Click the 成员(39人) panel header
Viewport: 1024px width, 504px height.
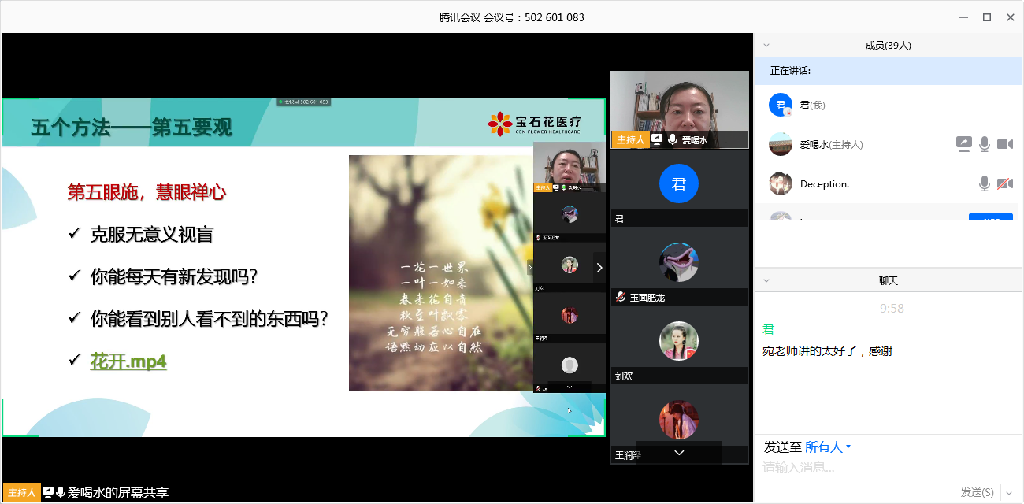[x=888, y=45]
